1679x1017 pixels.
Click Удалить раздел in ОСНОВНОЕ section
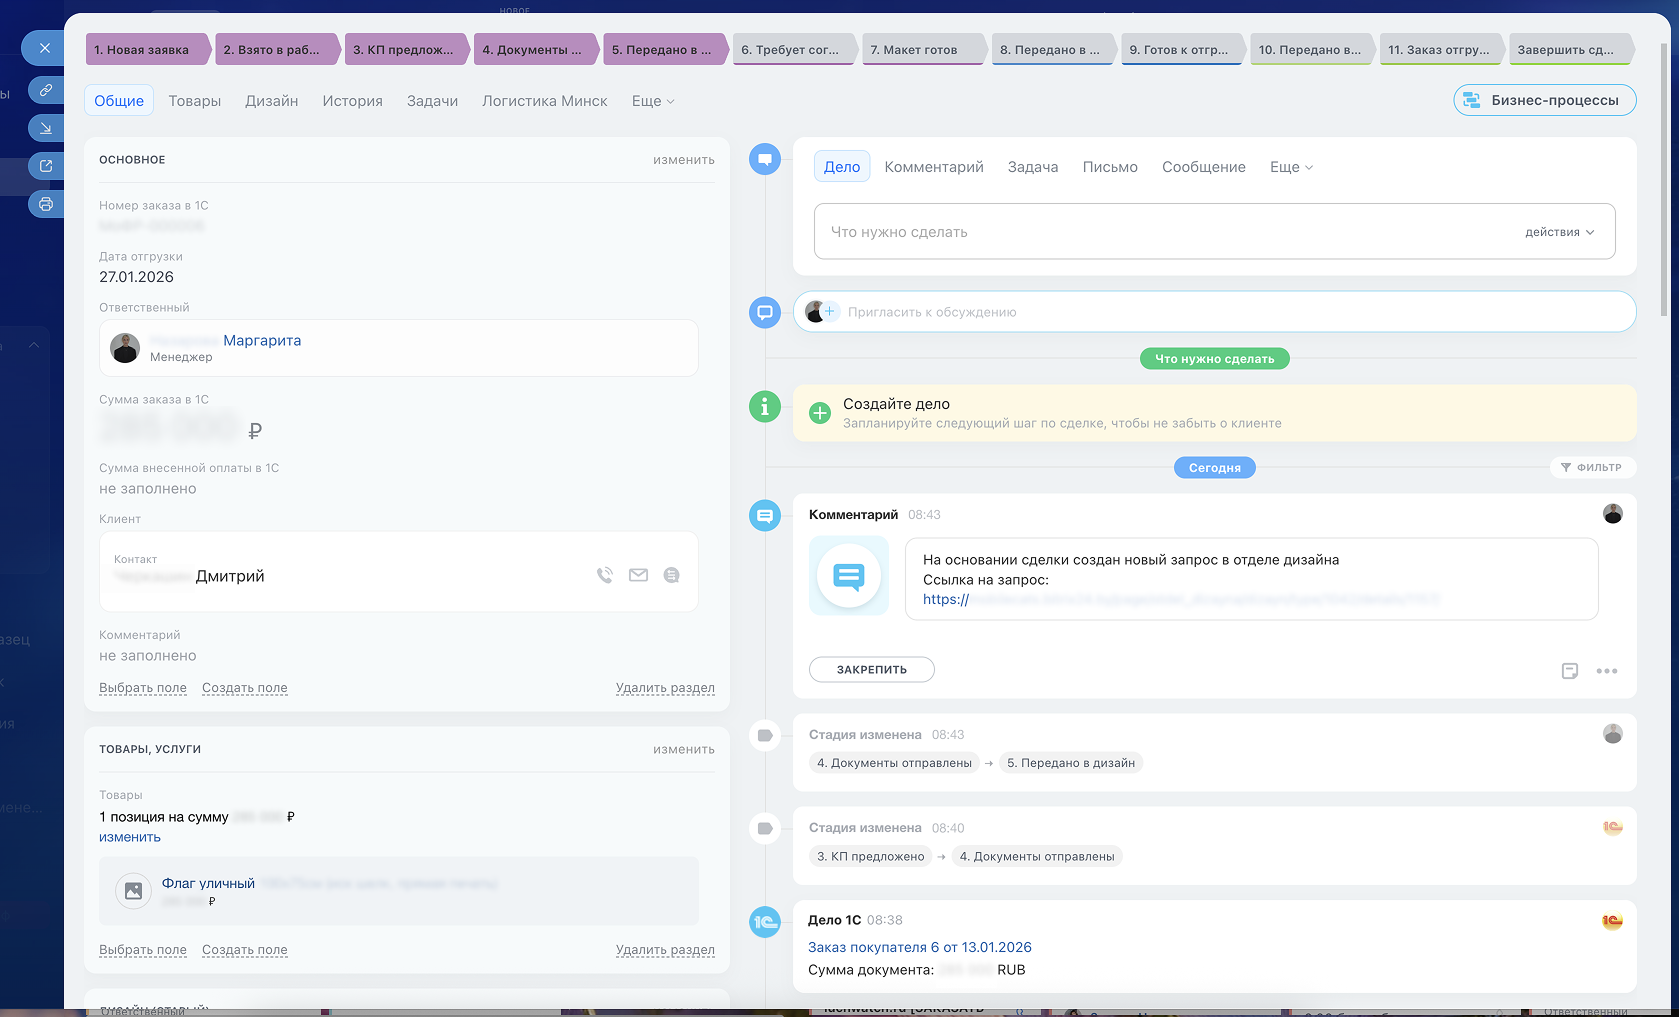(x=665, y=688)
